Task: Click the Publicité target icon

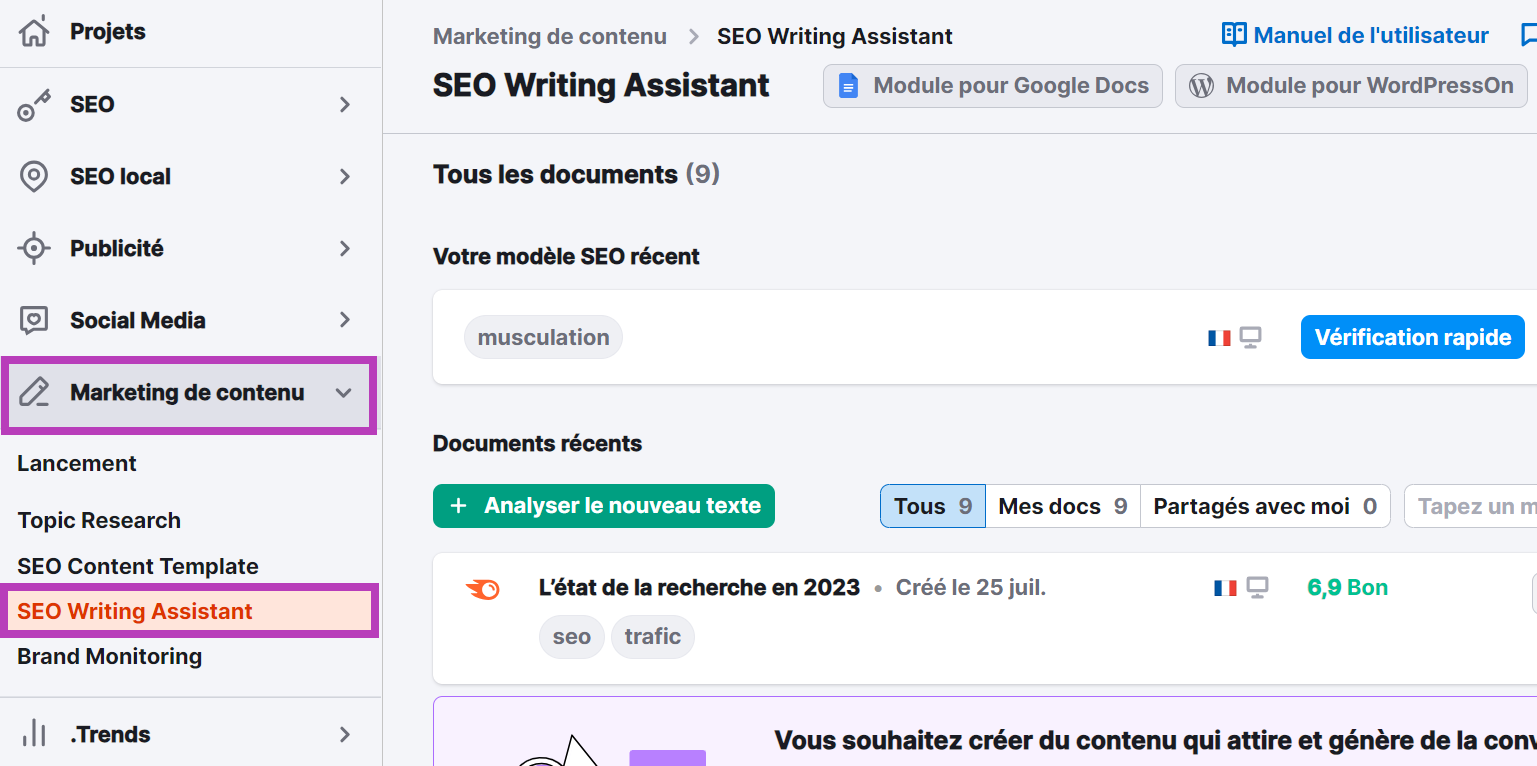Action: 34,249
